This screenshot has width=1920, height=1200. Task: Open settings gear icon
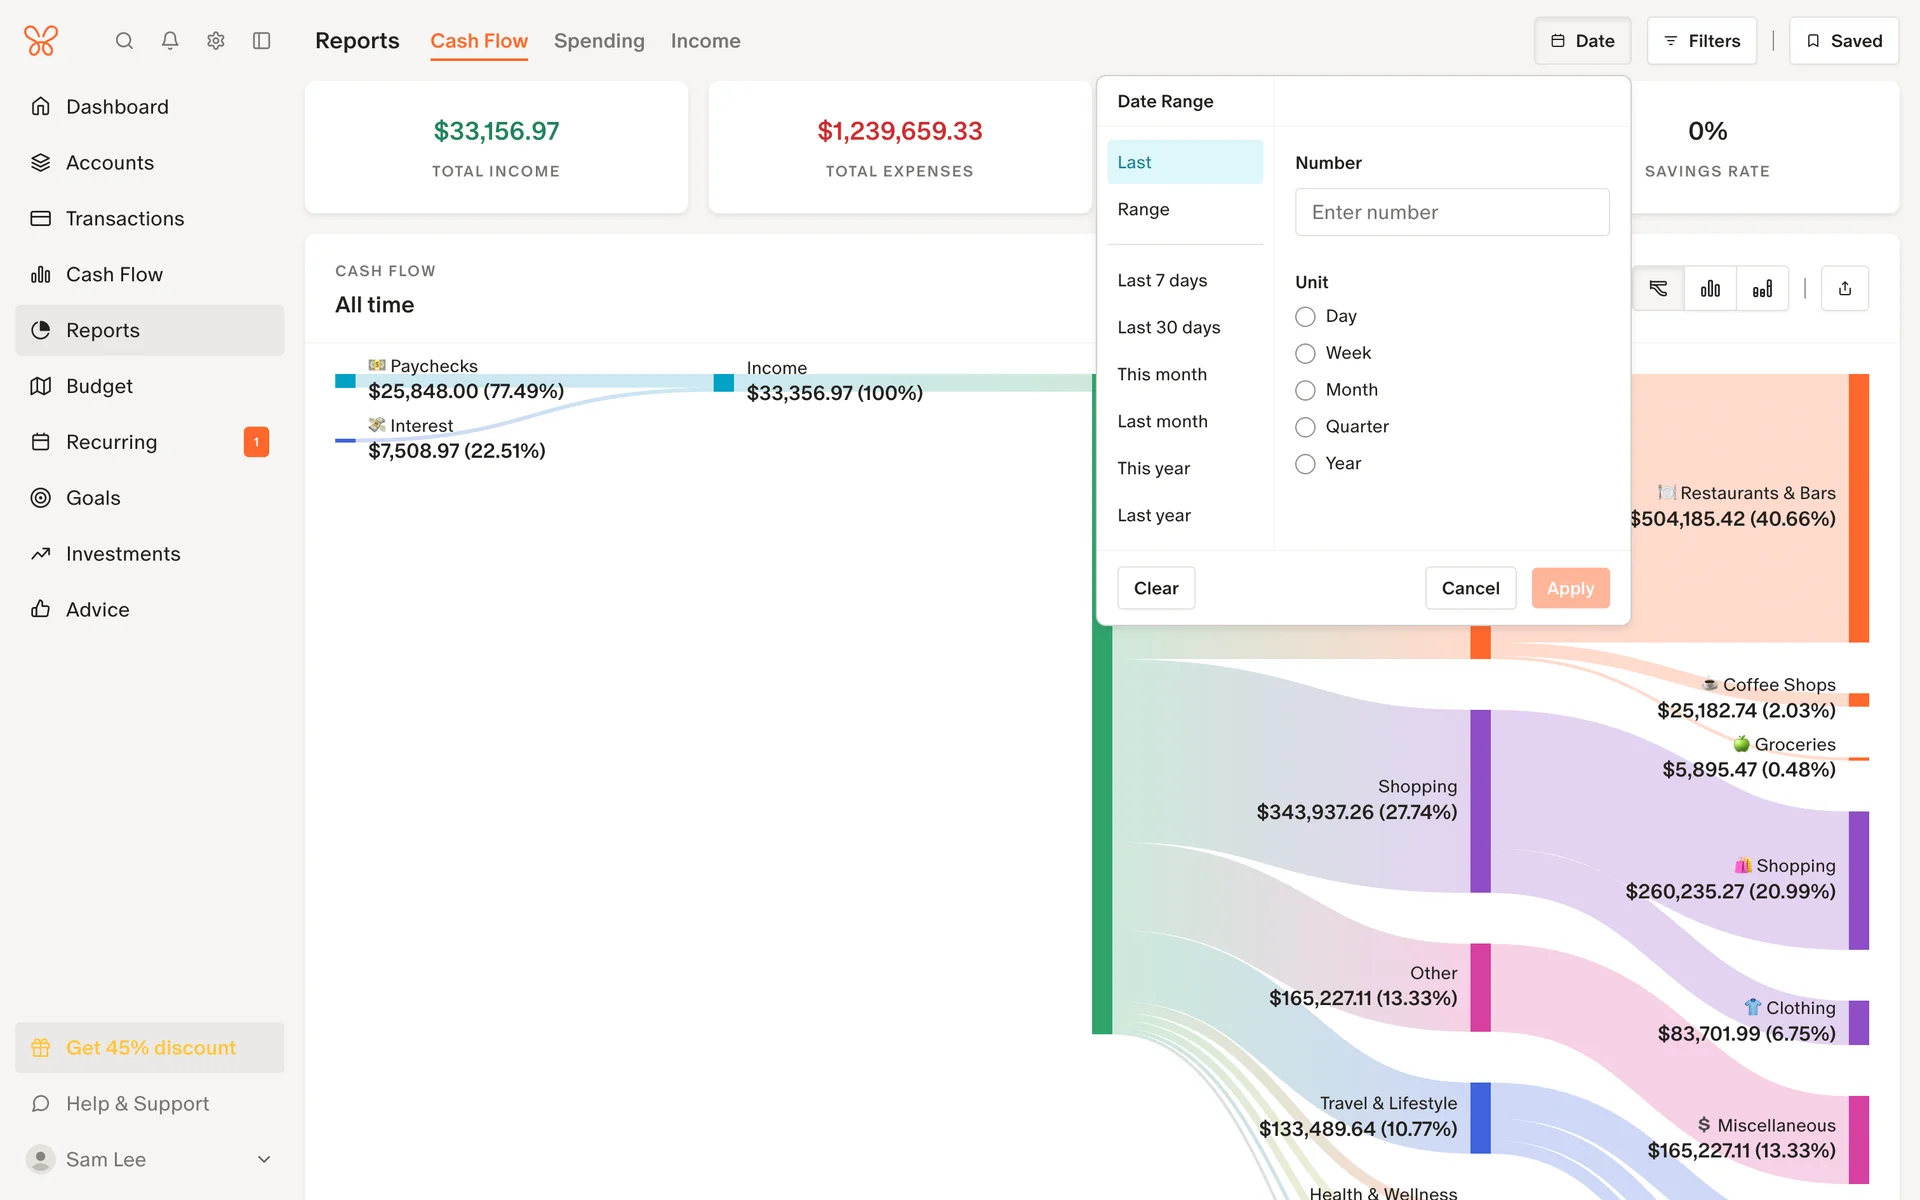[216, 41]
